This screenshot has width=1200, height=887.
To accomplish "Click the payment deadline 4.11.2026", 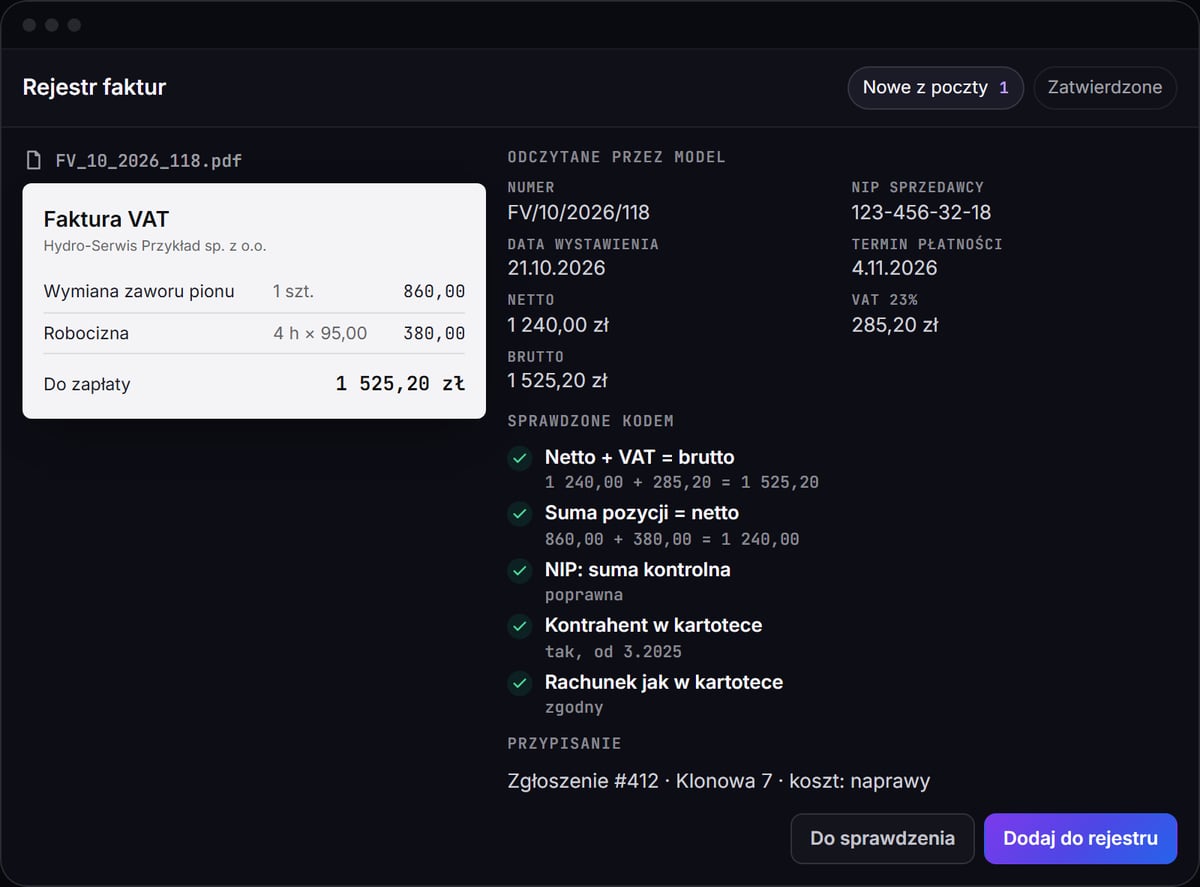I will pos(895,268).
